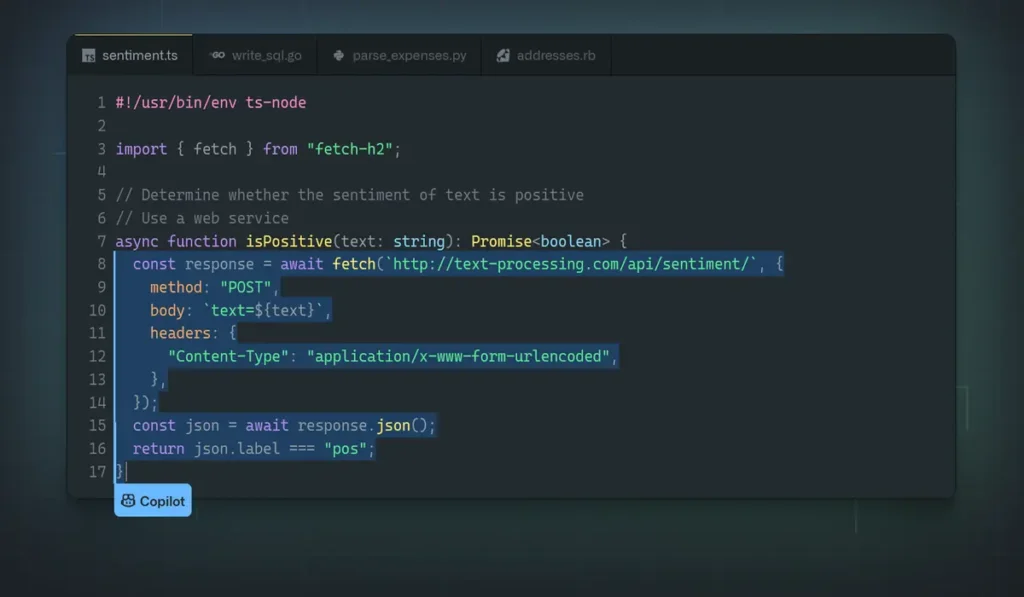Open the write_sql.go tab
The height and width of the screenshot is (597, 1024).
point(255,56)
